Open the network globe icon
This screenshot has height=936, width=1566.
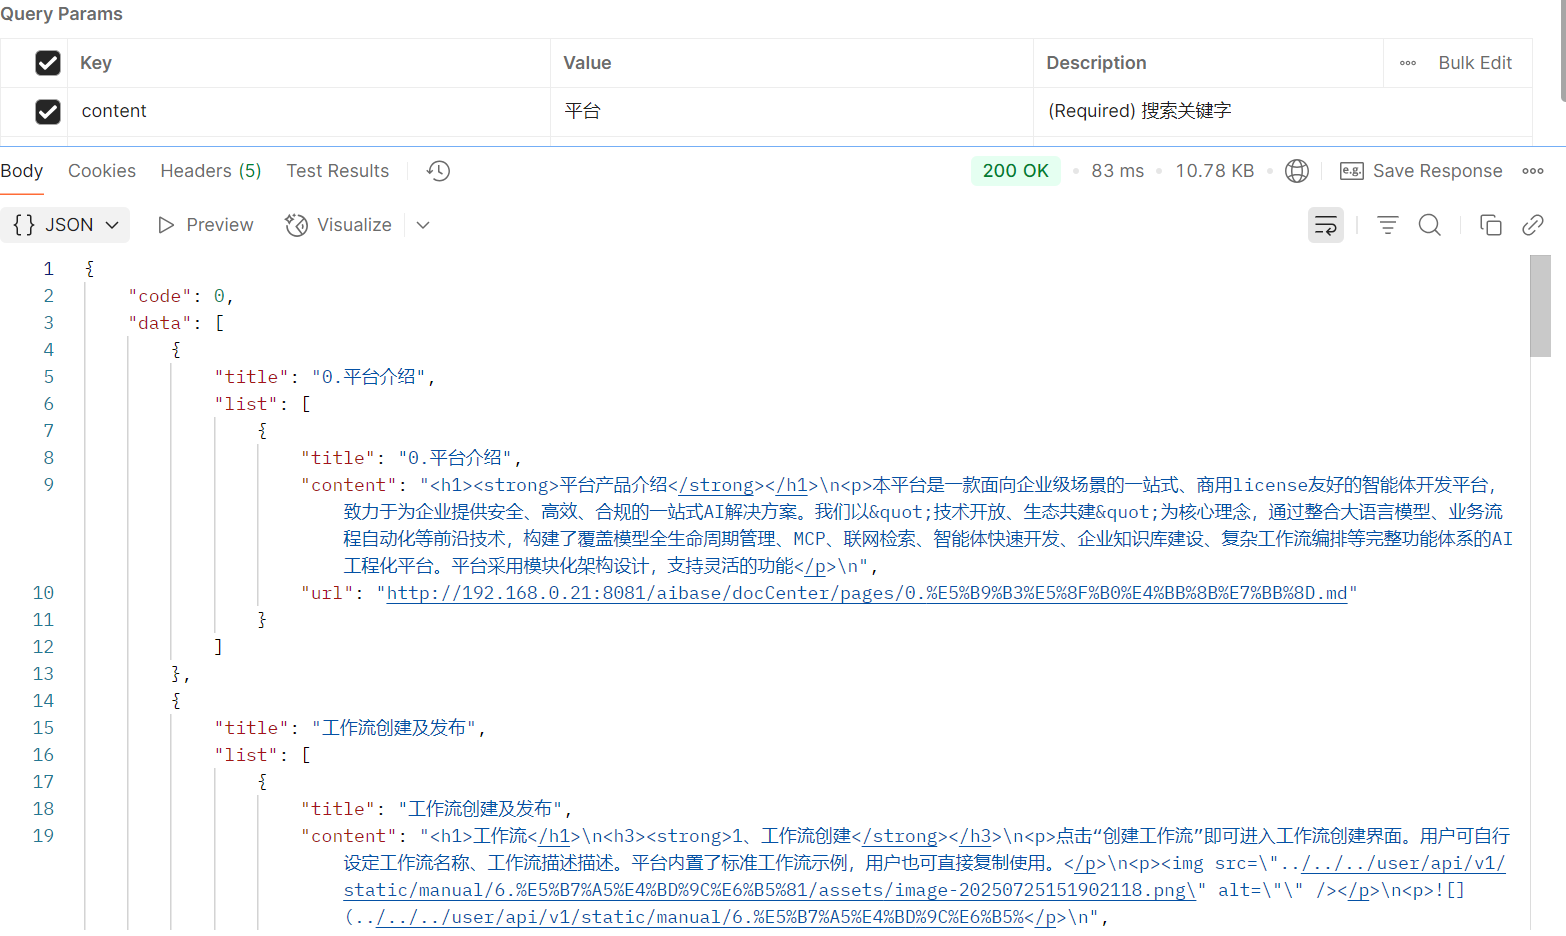tap(1297, 171)
